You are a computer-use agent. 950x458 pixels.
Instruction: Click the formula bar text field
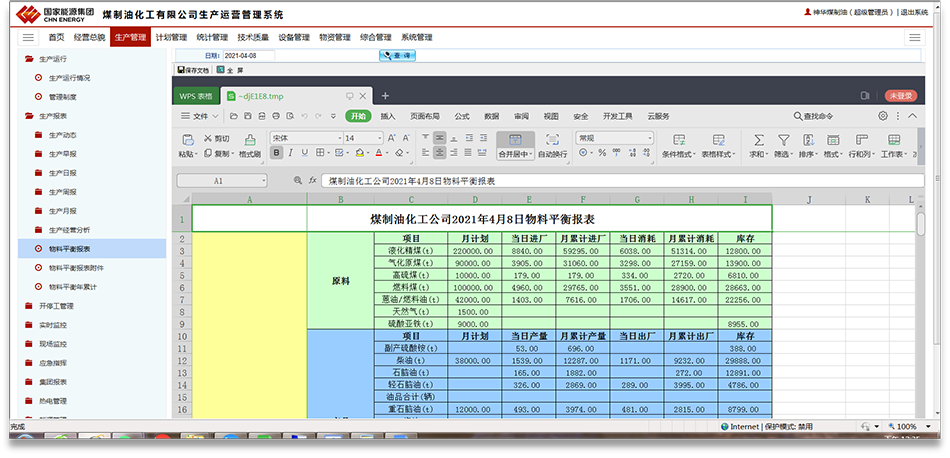pyautogui.click(x=622, y=181)
